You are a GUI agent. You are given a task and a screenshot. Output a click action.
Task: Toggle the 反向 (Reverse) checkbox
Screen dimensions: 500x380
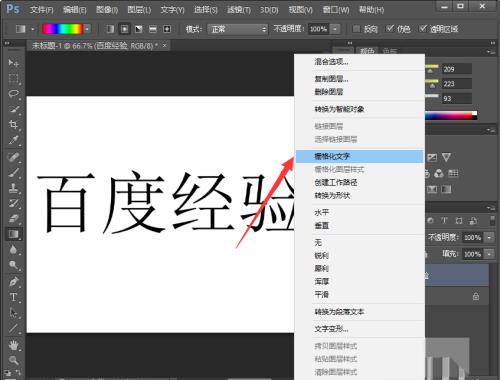[356, 29]
